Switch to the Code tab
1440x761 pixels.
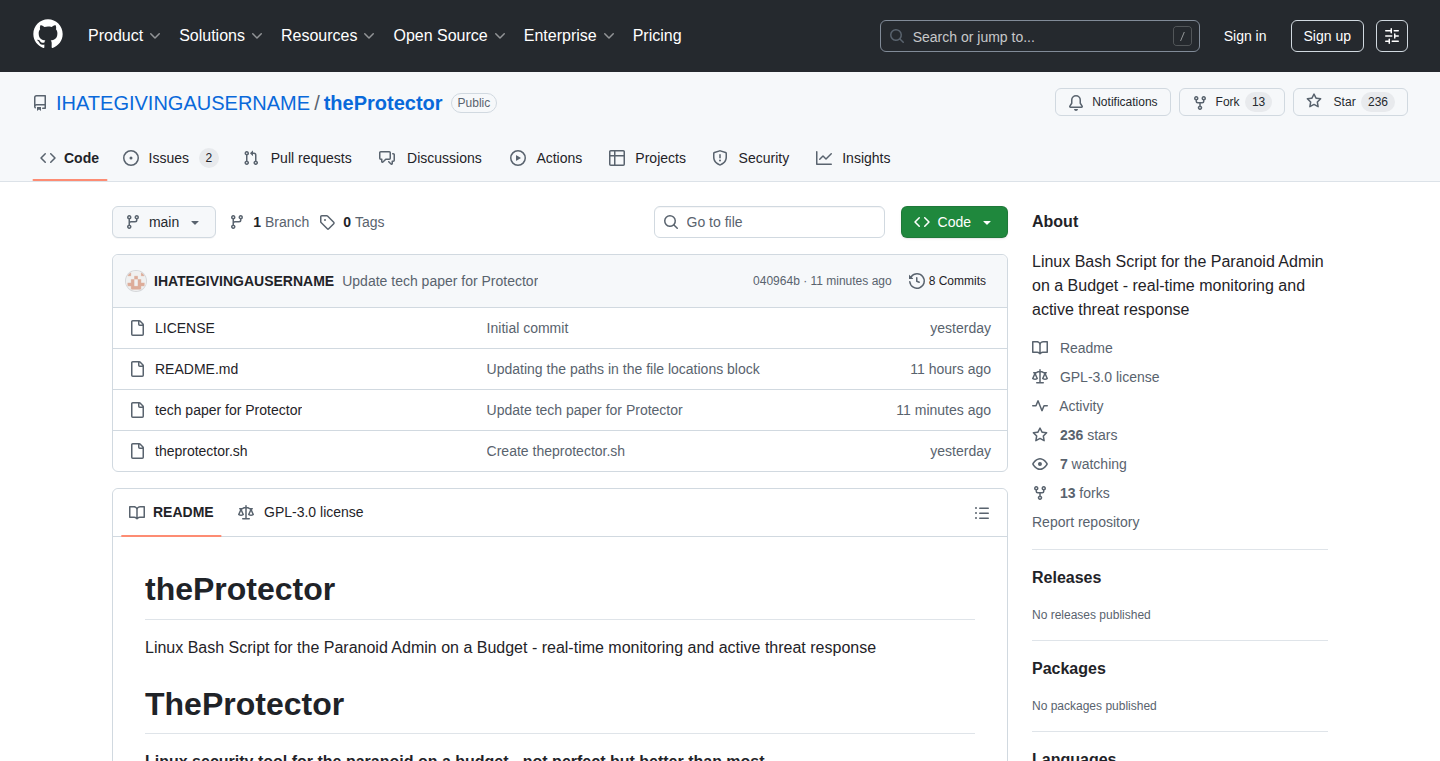click(x=70, y=158)
